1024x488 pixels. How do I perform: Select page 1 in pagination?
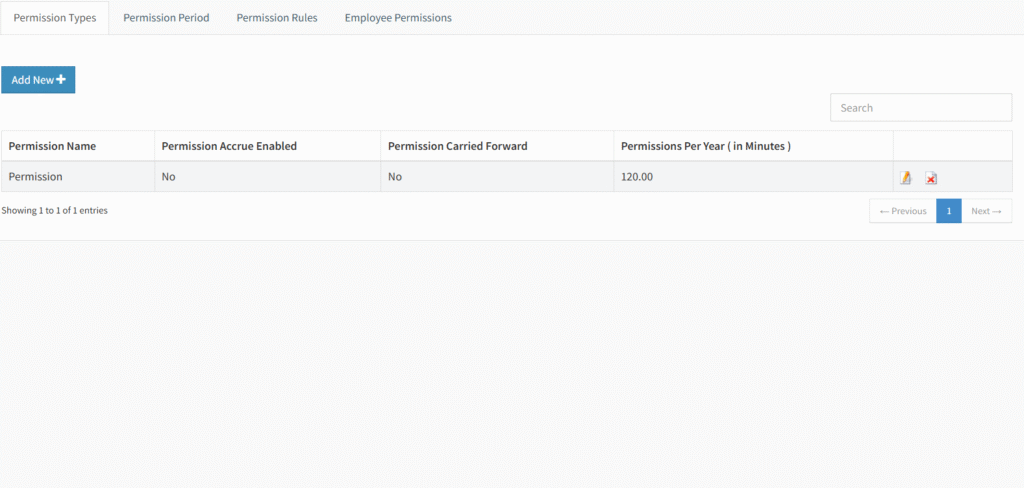(949, 211)
